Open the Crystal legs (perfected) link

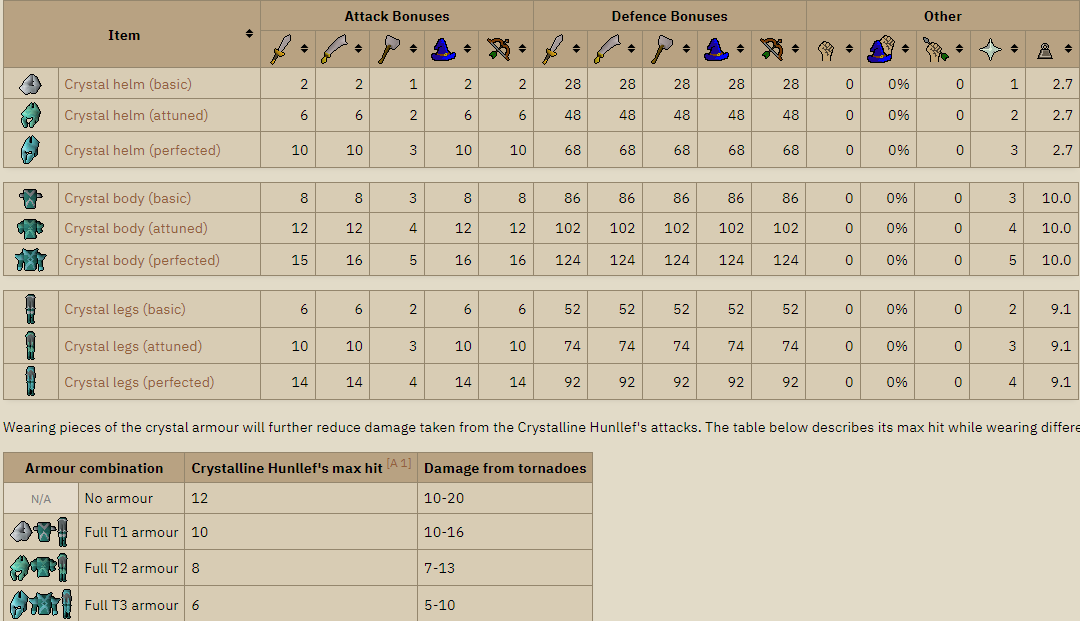click(139, 382)
